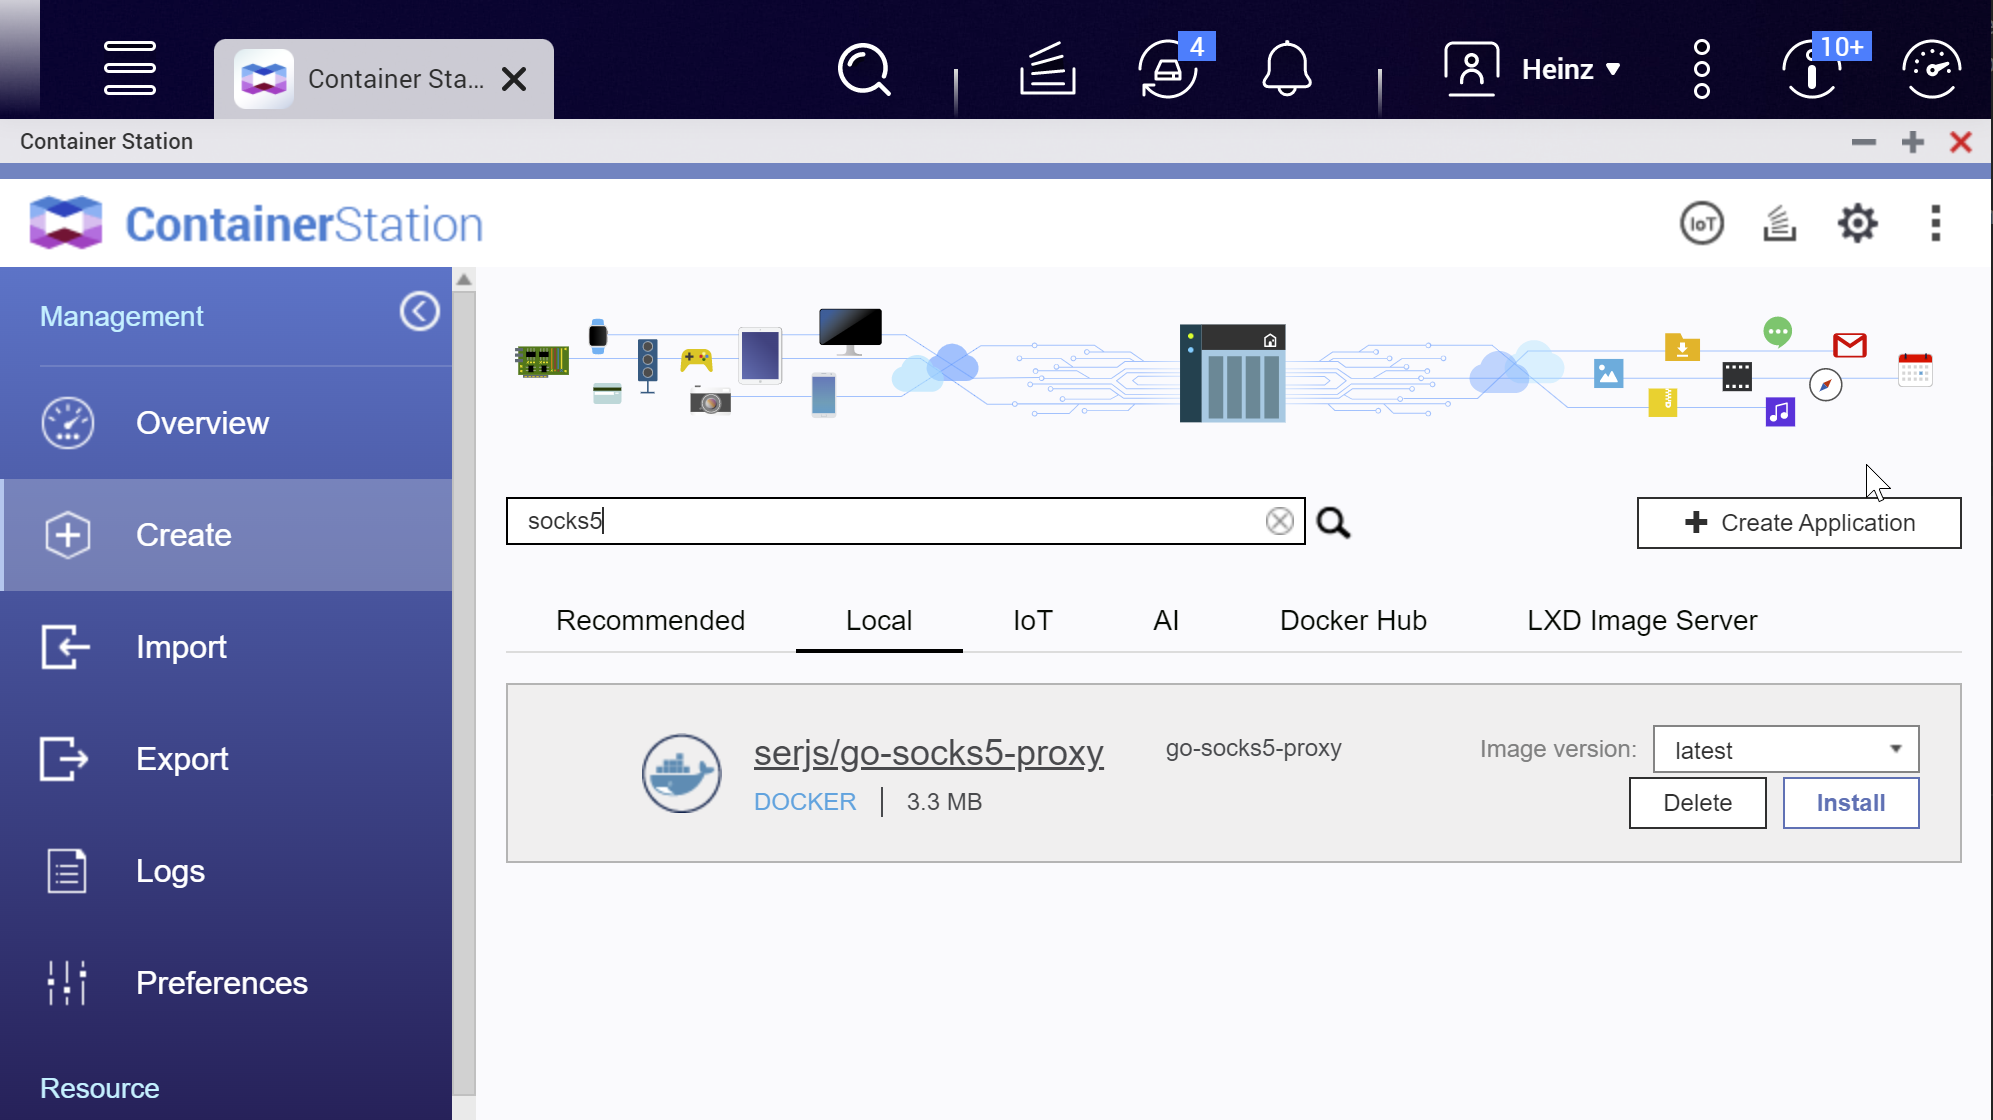Click the magnifier search button beside the field

(x=1333, y=522)
